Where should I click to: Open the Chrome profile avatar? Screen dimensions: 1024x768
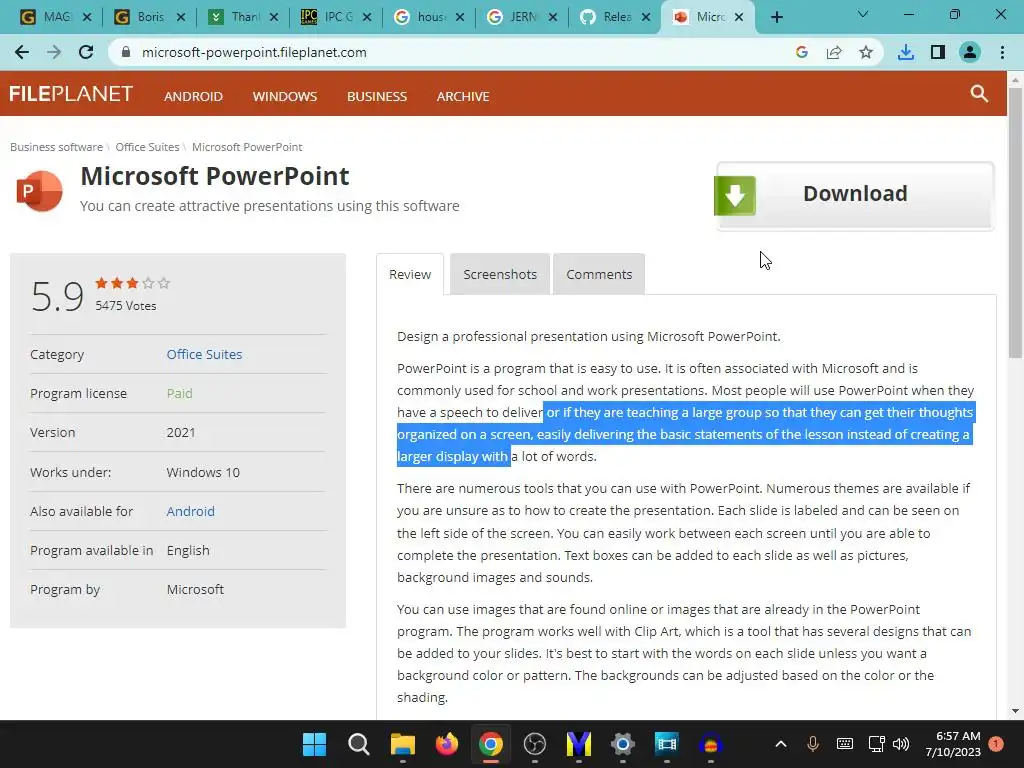tap(970, 52)
